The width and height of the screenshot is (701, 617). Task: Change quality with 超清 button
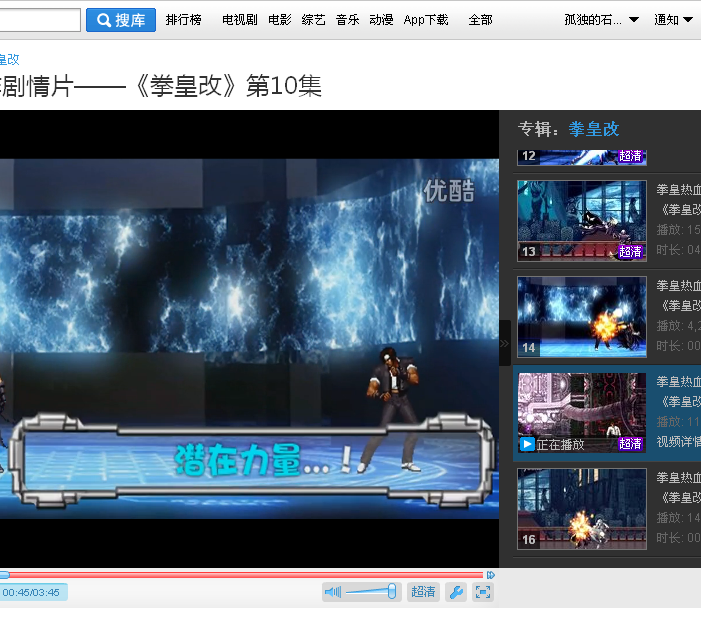(x=423, y=592)
